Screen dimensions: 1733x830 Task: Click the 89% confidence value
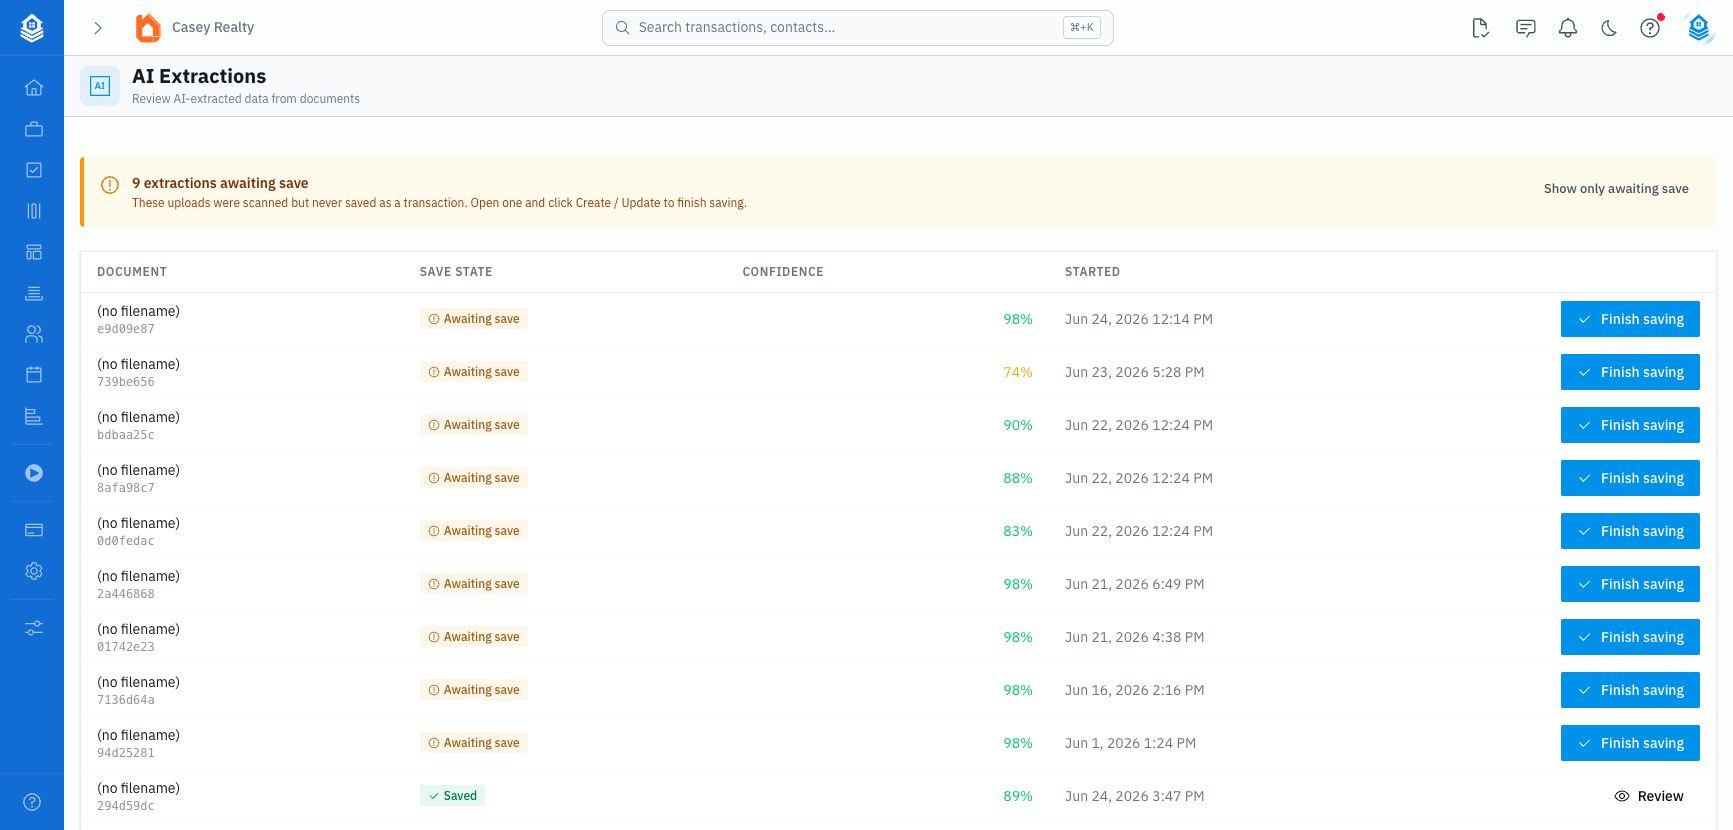tap(1018, 796)
